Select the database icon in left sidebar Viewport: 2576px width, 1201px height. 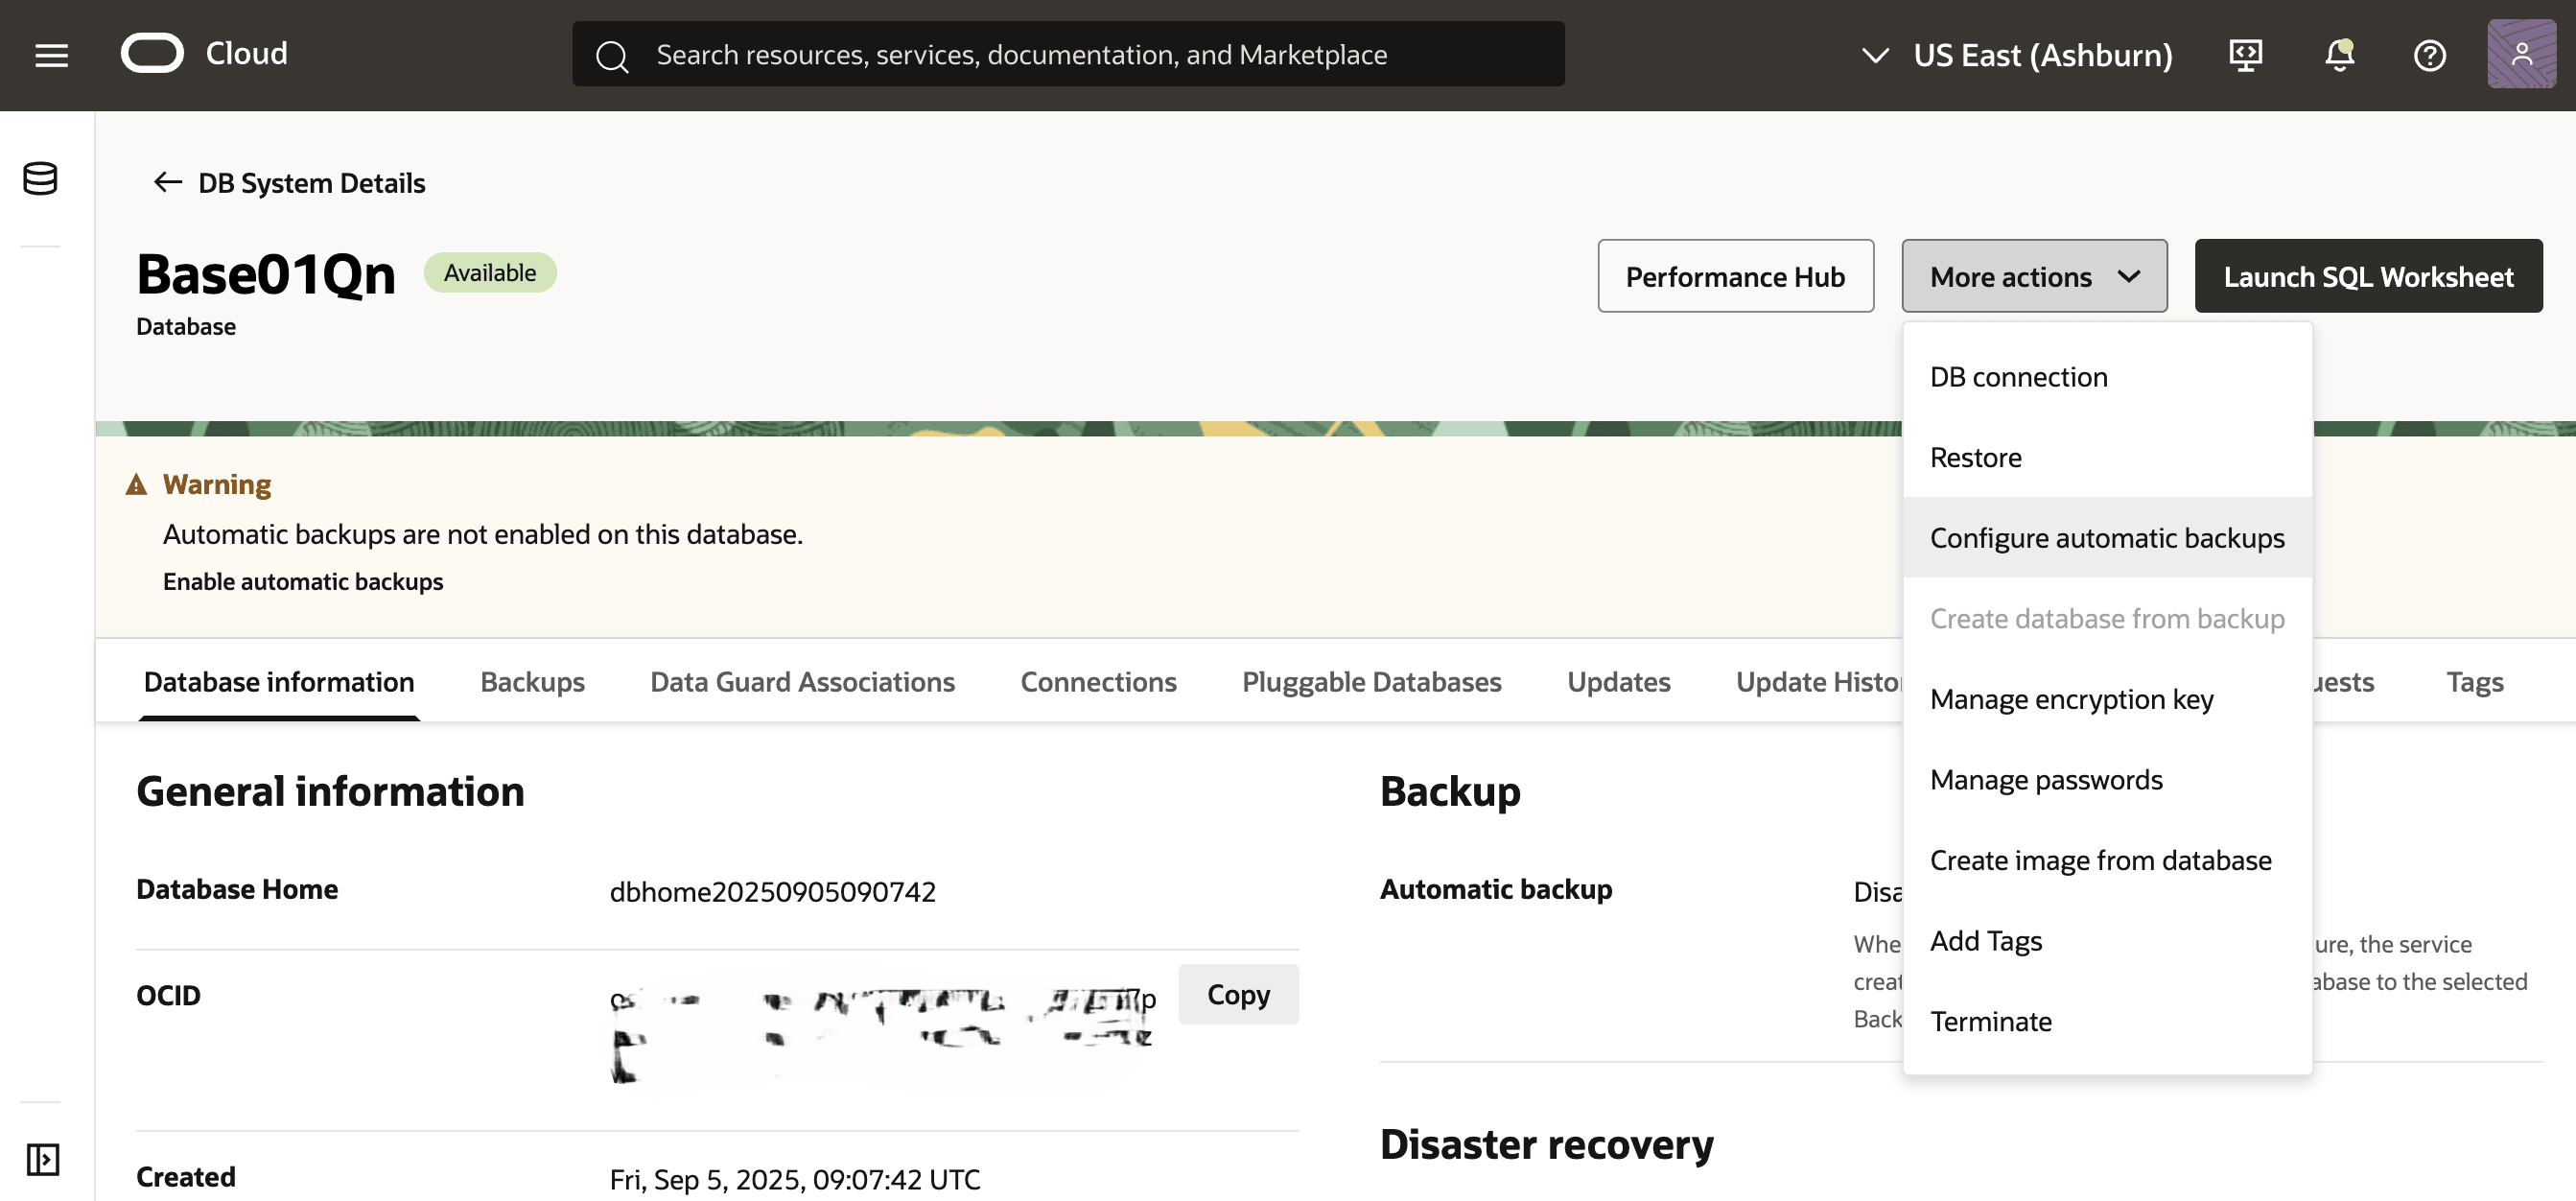pos(39,180)
